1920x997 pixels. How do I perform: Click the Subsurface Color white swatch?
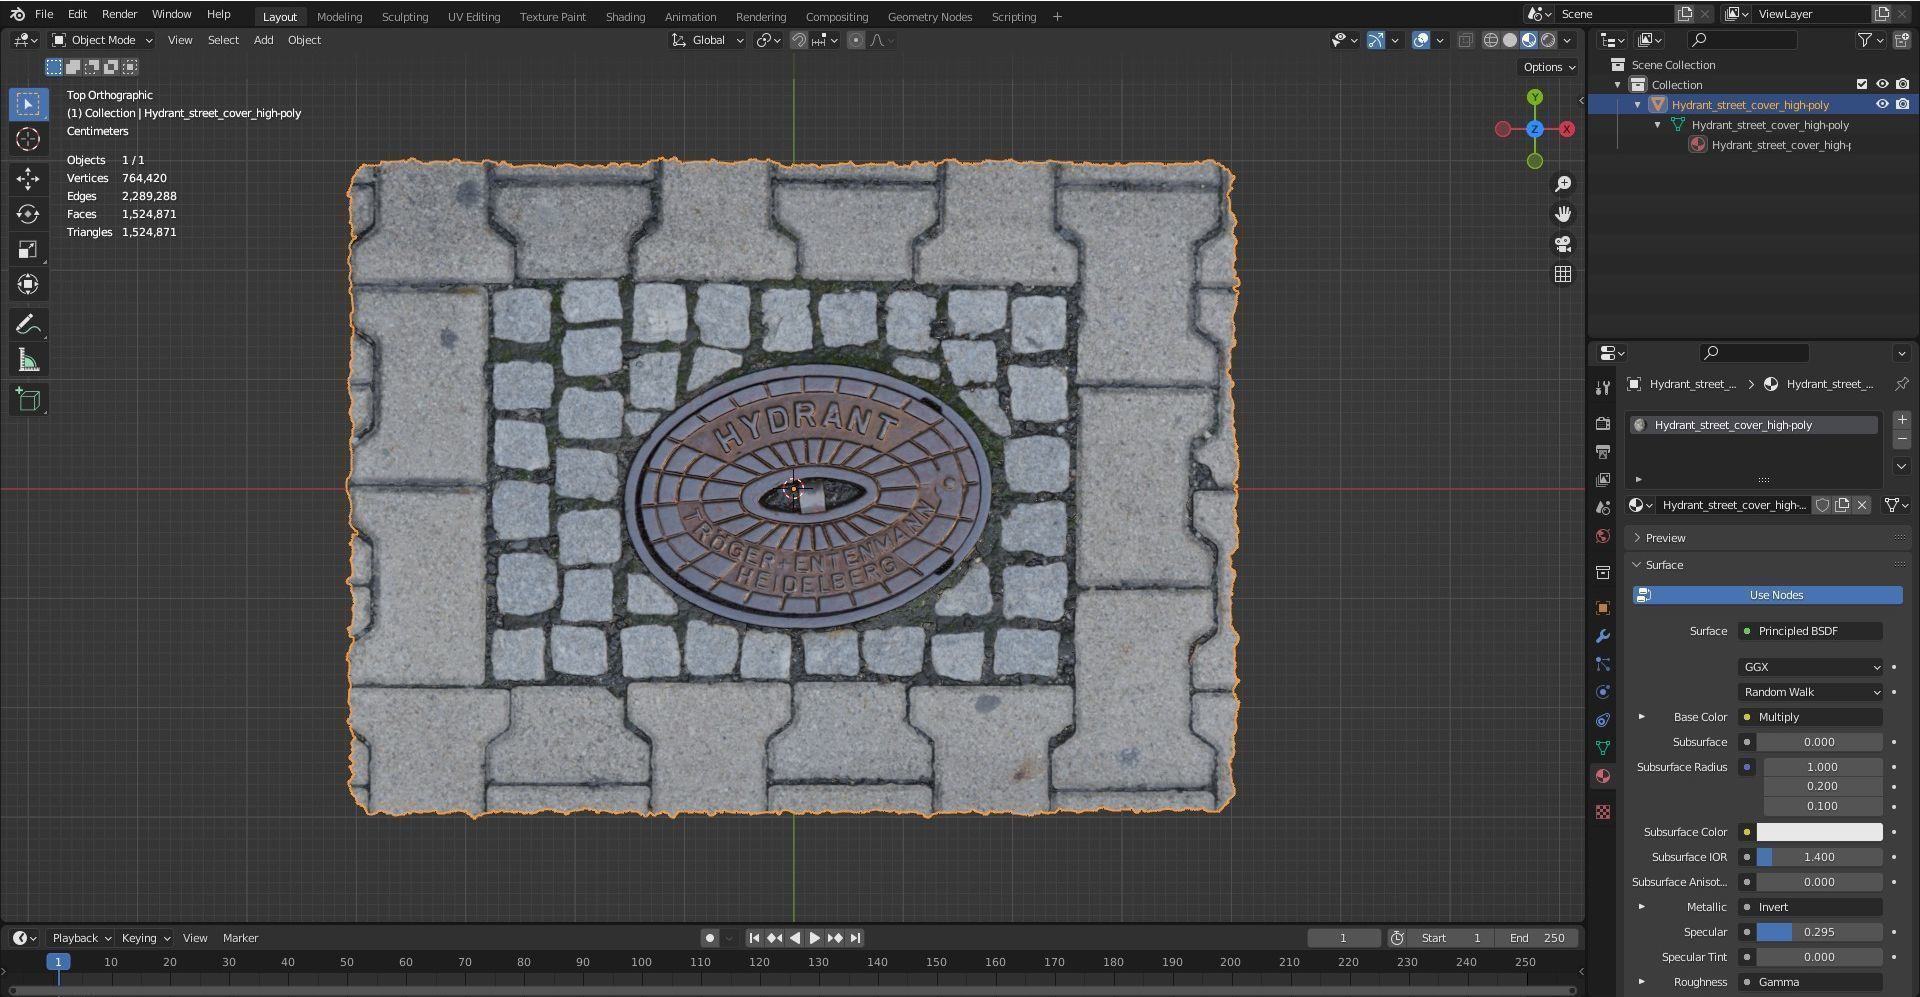point(1820,832)
